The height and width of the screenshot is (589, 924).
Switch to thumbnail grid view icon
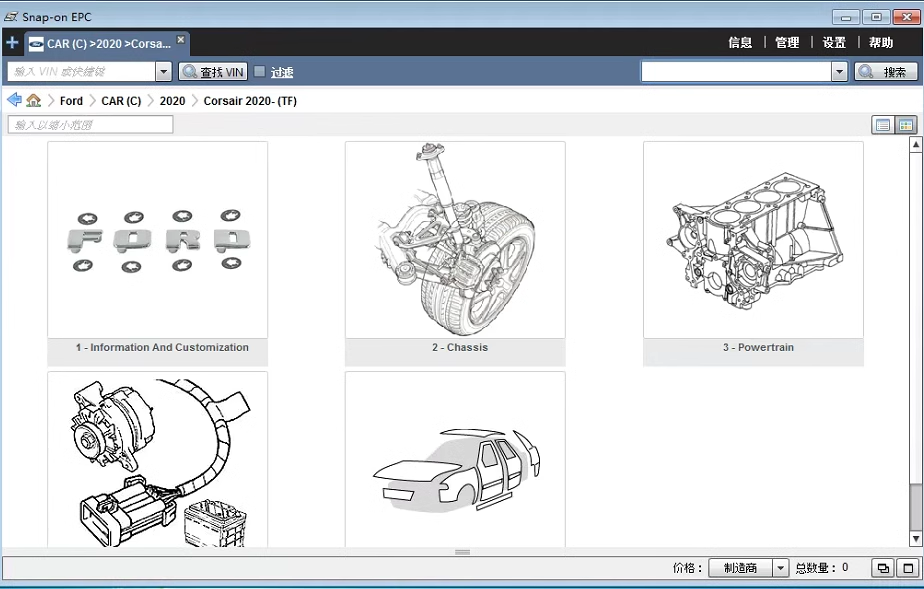906,124
